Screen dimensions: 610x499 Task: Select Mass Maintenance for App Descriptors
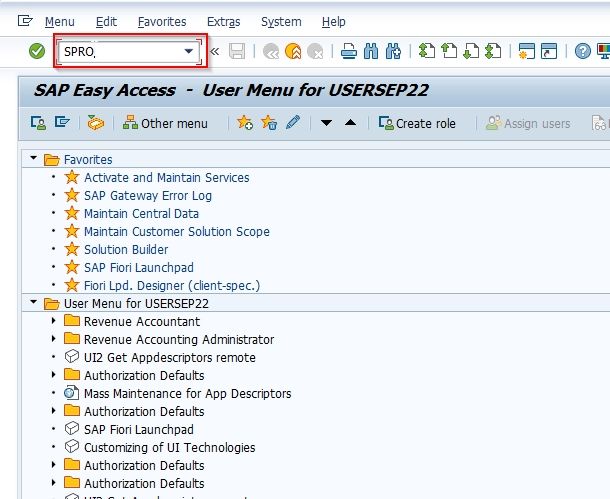(188, 394)
